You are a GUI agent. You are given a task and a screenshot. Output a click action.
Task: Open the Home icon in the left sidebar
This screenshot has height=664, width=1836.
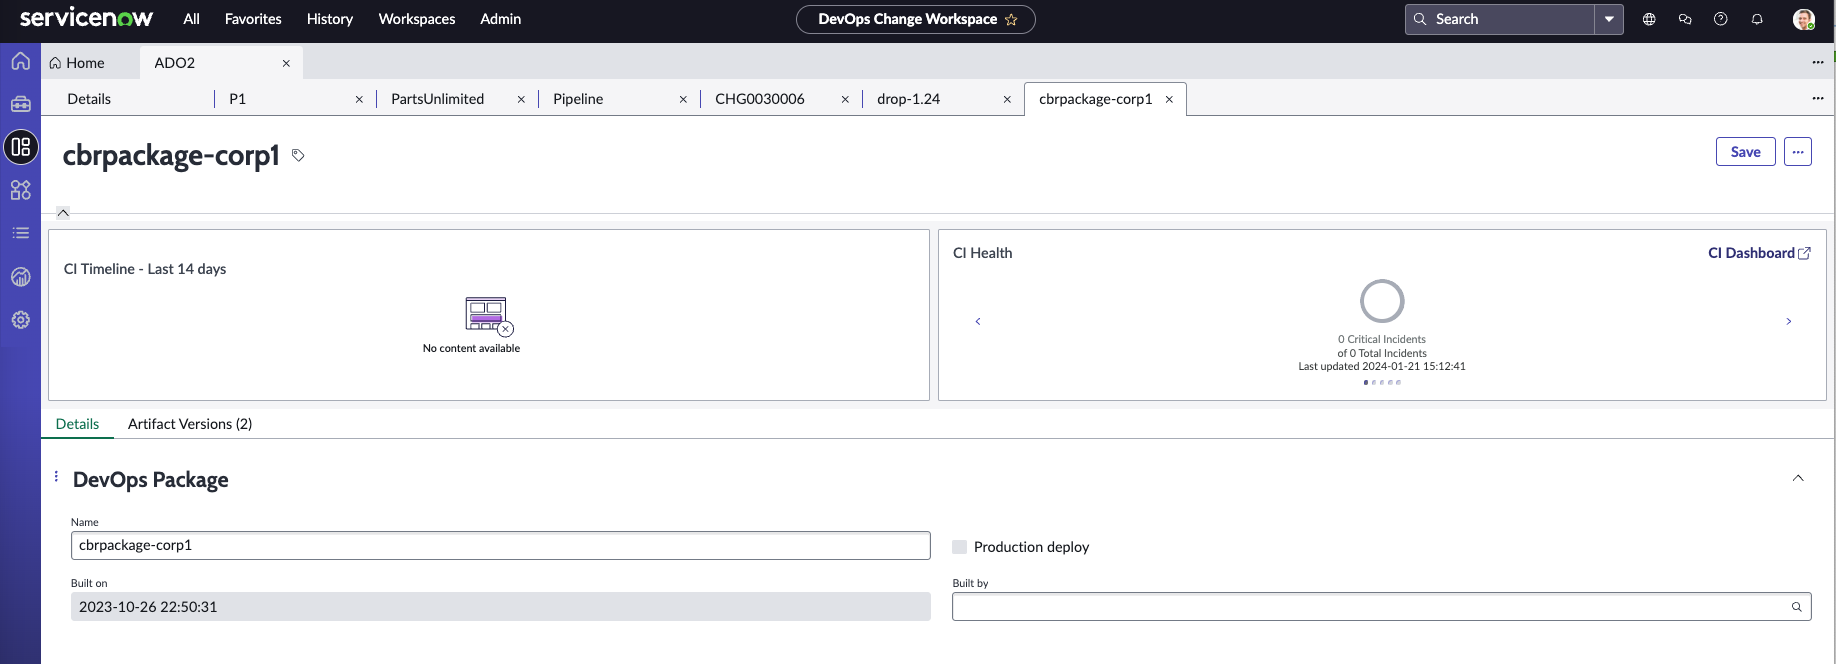tap(20, 61)
